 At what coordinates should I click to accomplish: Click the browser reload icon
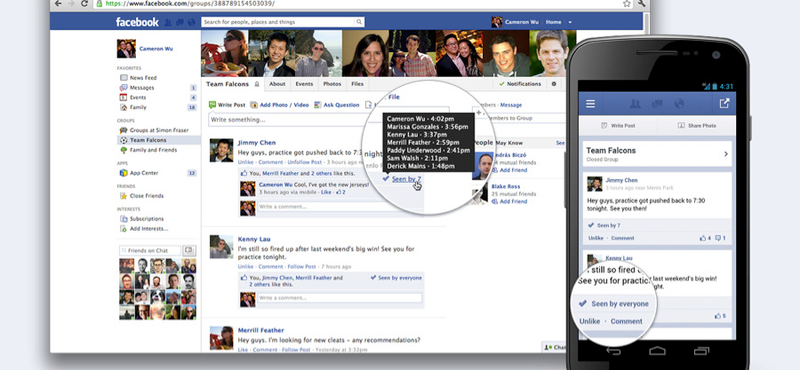pyautogui.click(x=85, y=3)
